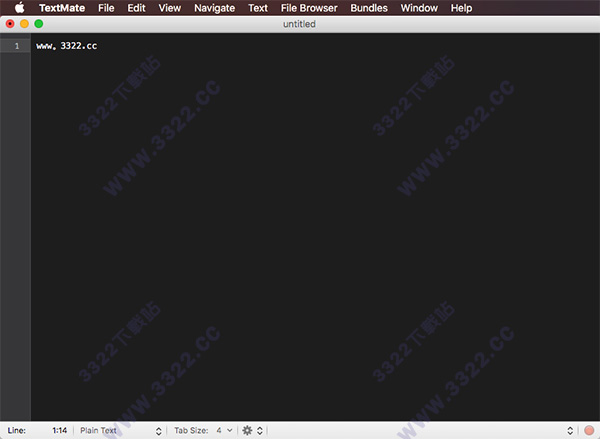Open the Help menu
600x439 pixels.
[x=461, y=8]
